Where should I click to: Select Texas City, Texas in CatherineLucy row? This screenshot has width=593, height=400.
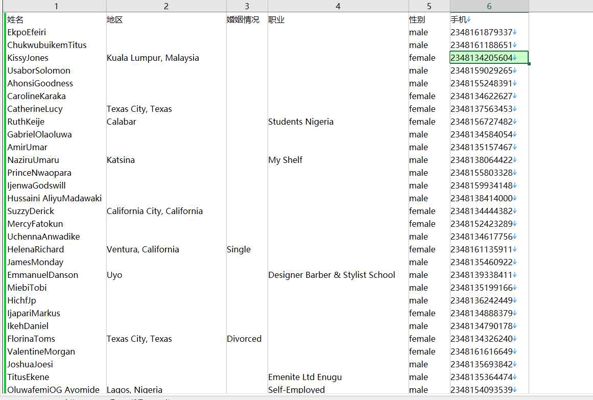coord(166,109)
